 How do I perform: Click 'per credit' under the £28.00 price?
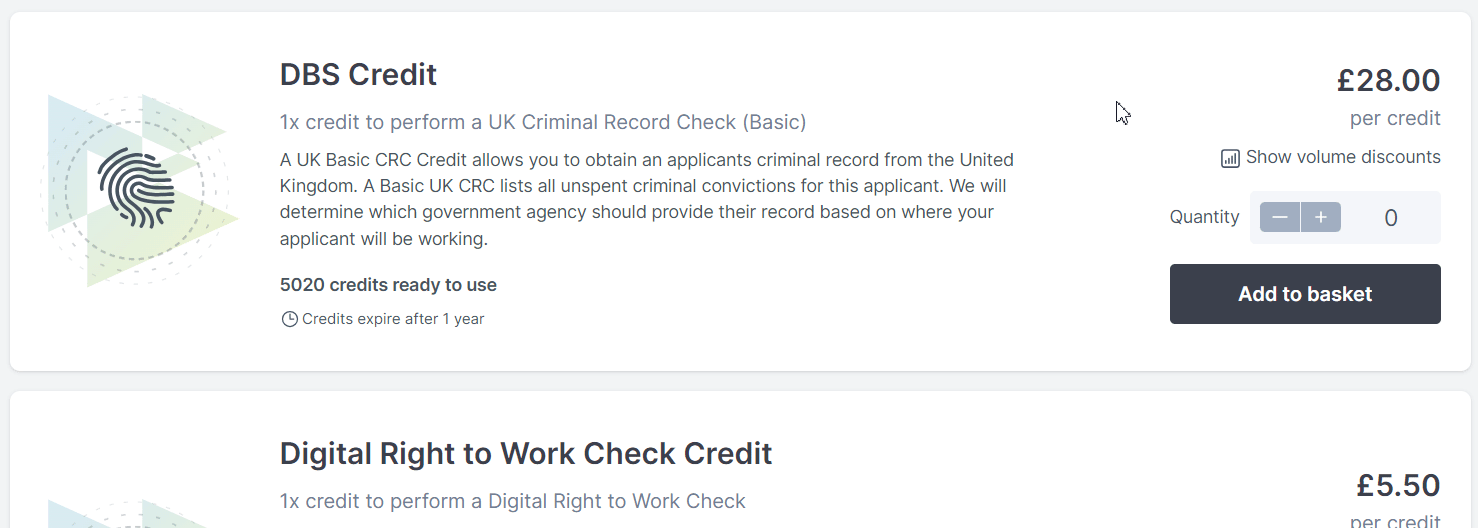tap(1395, 118)
